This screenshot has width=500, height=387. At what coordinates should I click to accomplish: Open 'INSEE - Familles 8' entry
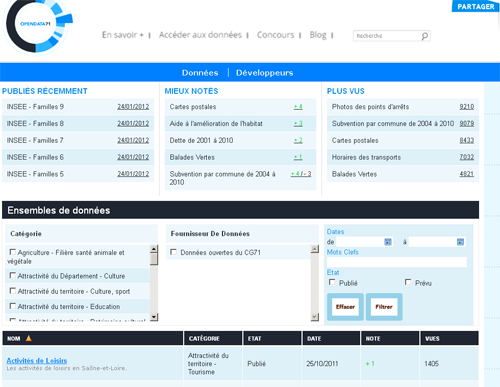[x=35, y=124]
